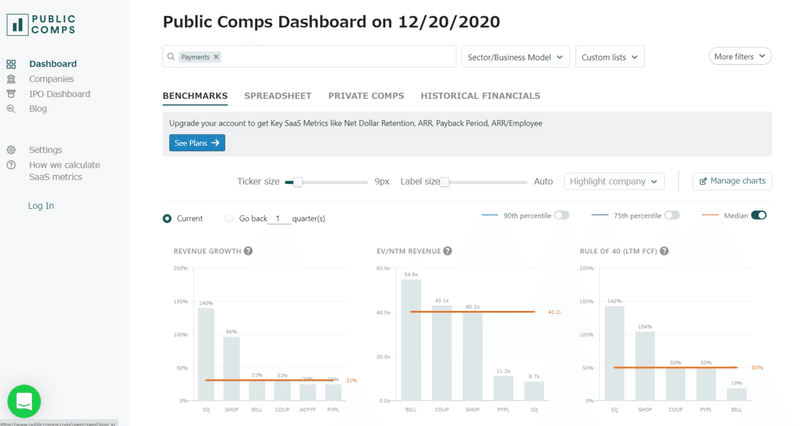
Task: Click the See Plans button
Action: tap(197, 143)
